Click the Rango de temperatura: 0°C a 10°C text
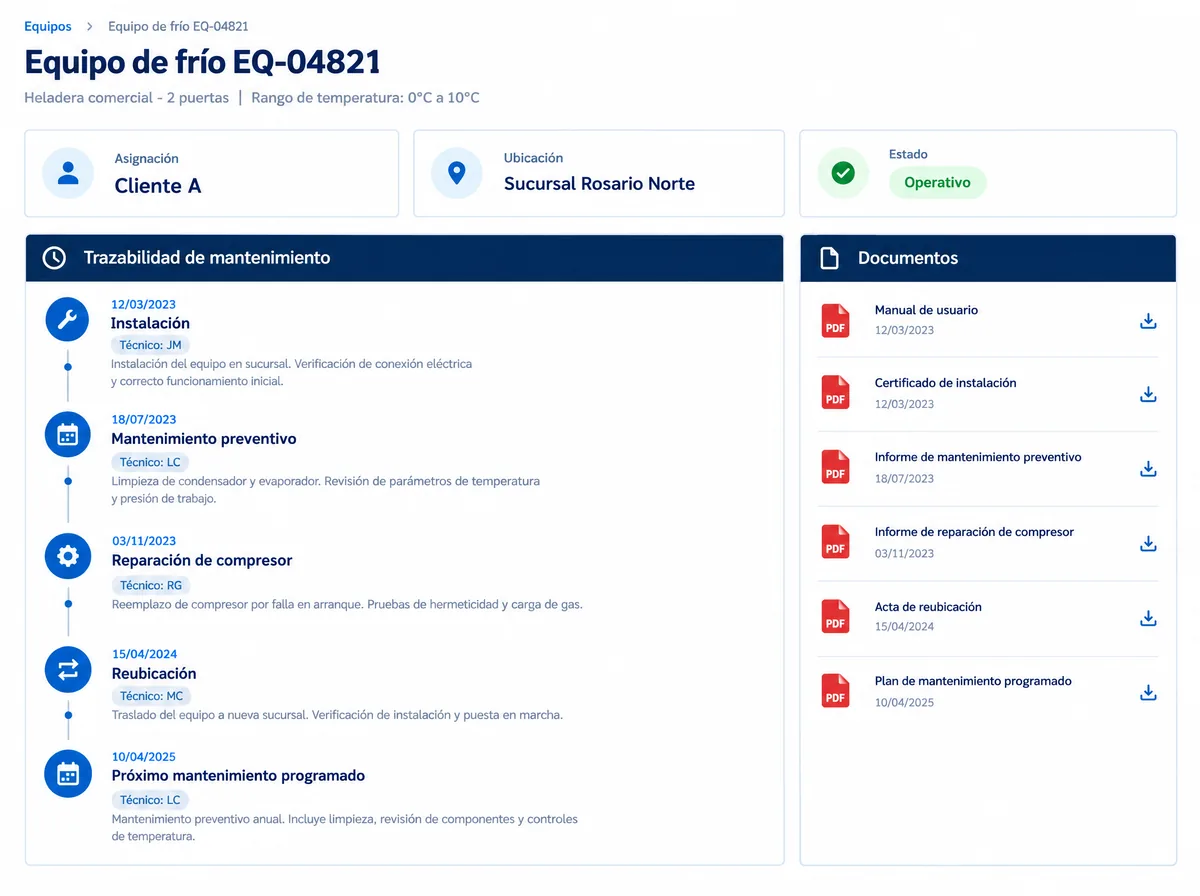Screen dimensions: 1200x896 point(365,98)
